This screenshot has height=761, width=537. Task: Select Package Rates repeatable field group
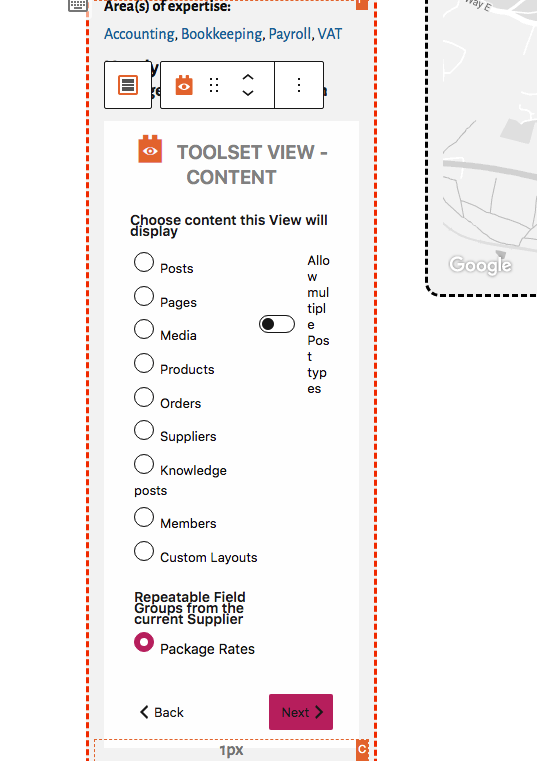[144, 643]
